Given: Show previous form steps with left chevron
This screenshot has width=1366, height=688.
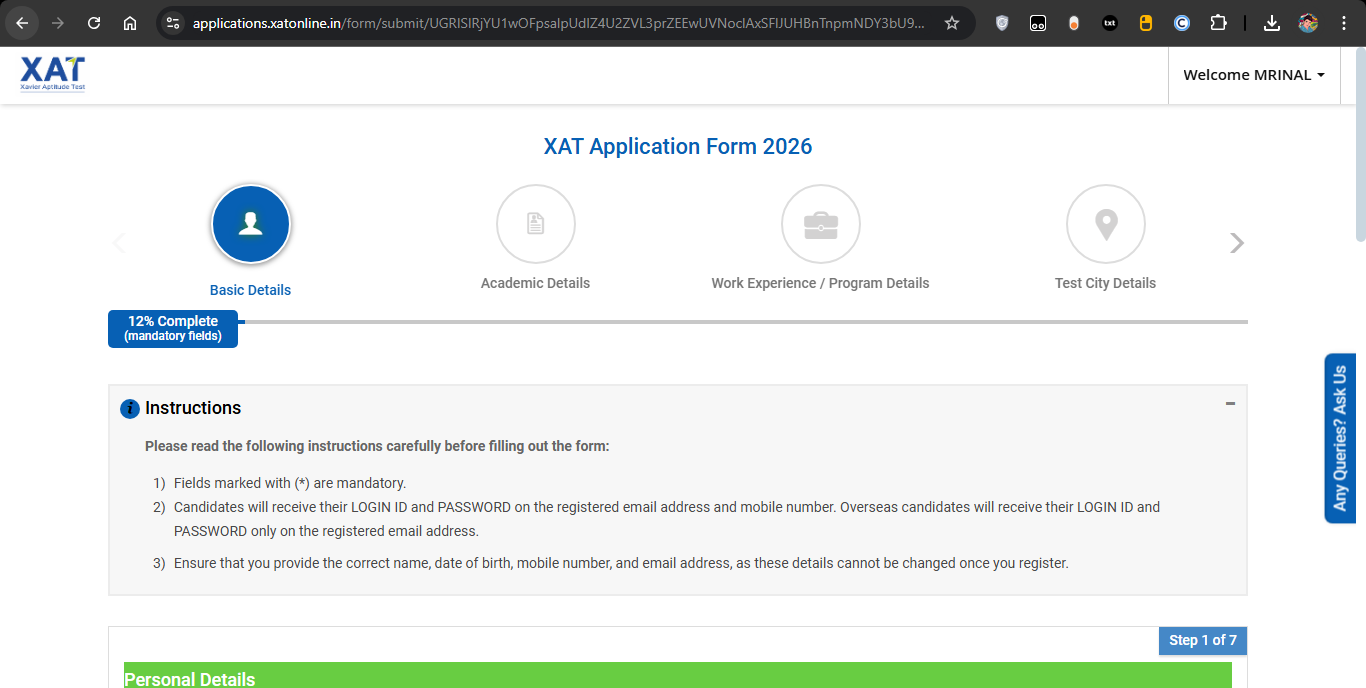Looking at the screenshot, I should [x=119, y=243].
